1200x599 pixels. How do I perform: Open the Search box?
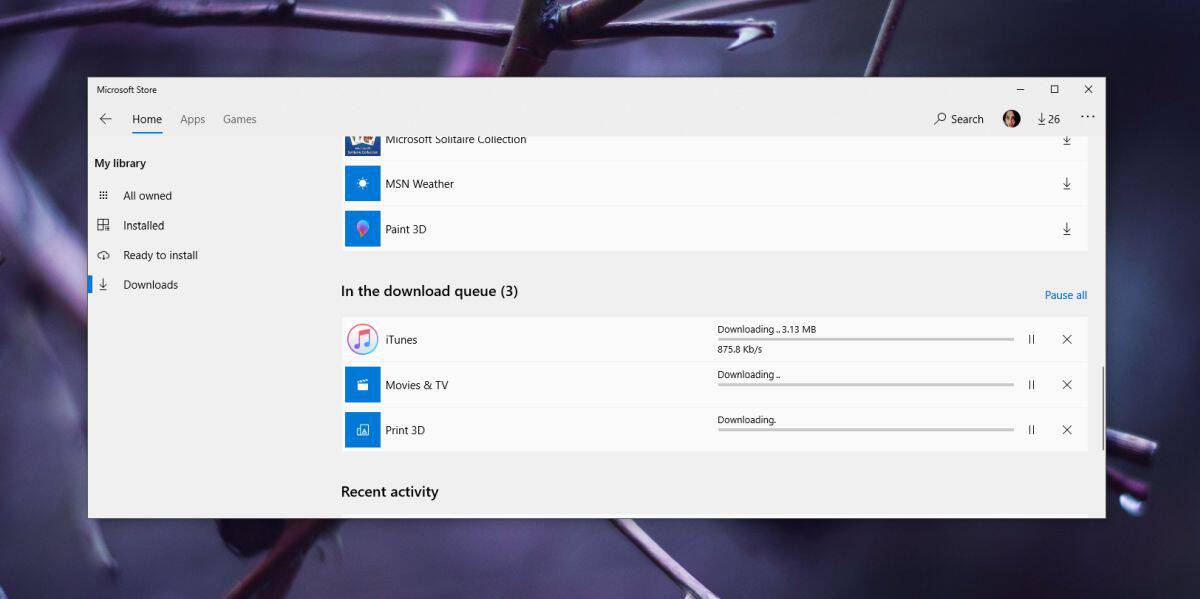point(959,119)
